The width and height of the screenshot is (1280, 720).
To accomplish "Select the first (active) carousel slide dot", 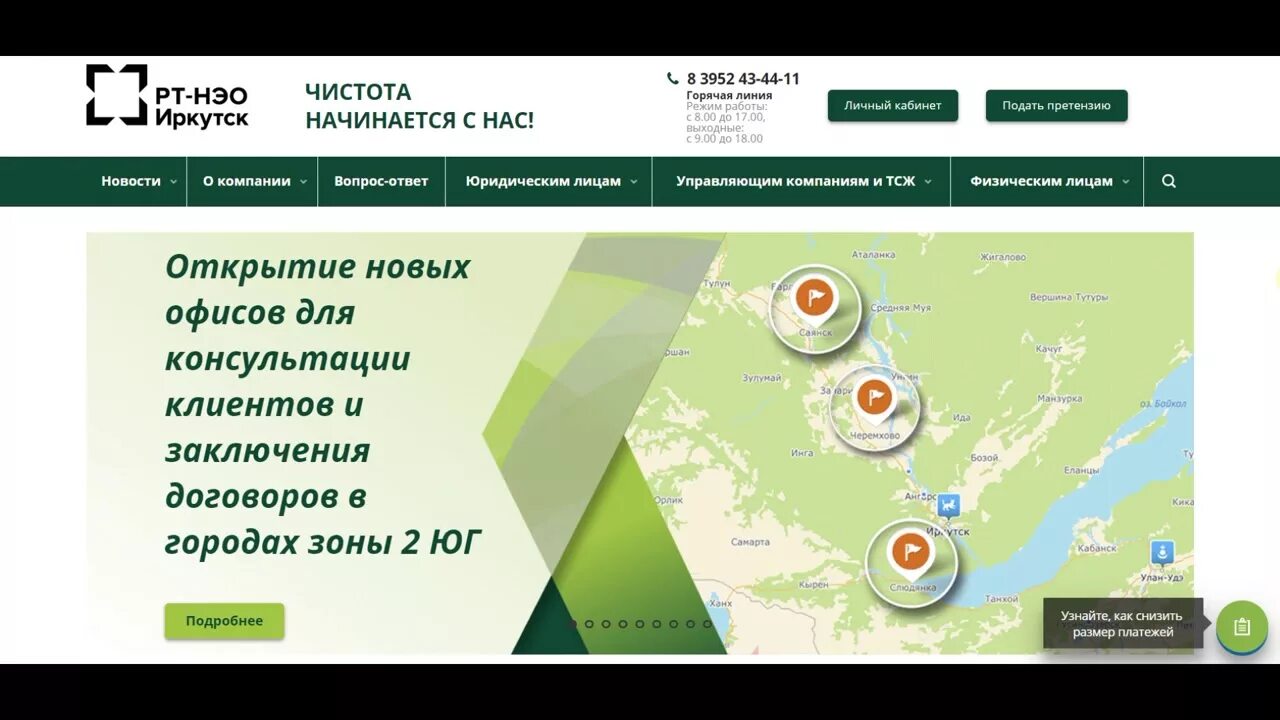I will [x=573, y=624].
